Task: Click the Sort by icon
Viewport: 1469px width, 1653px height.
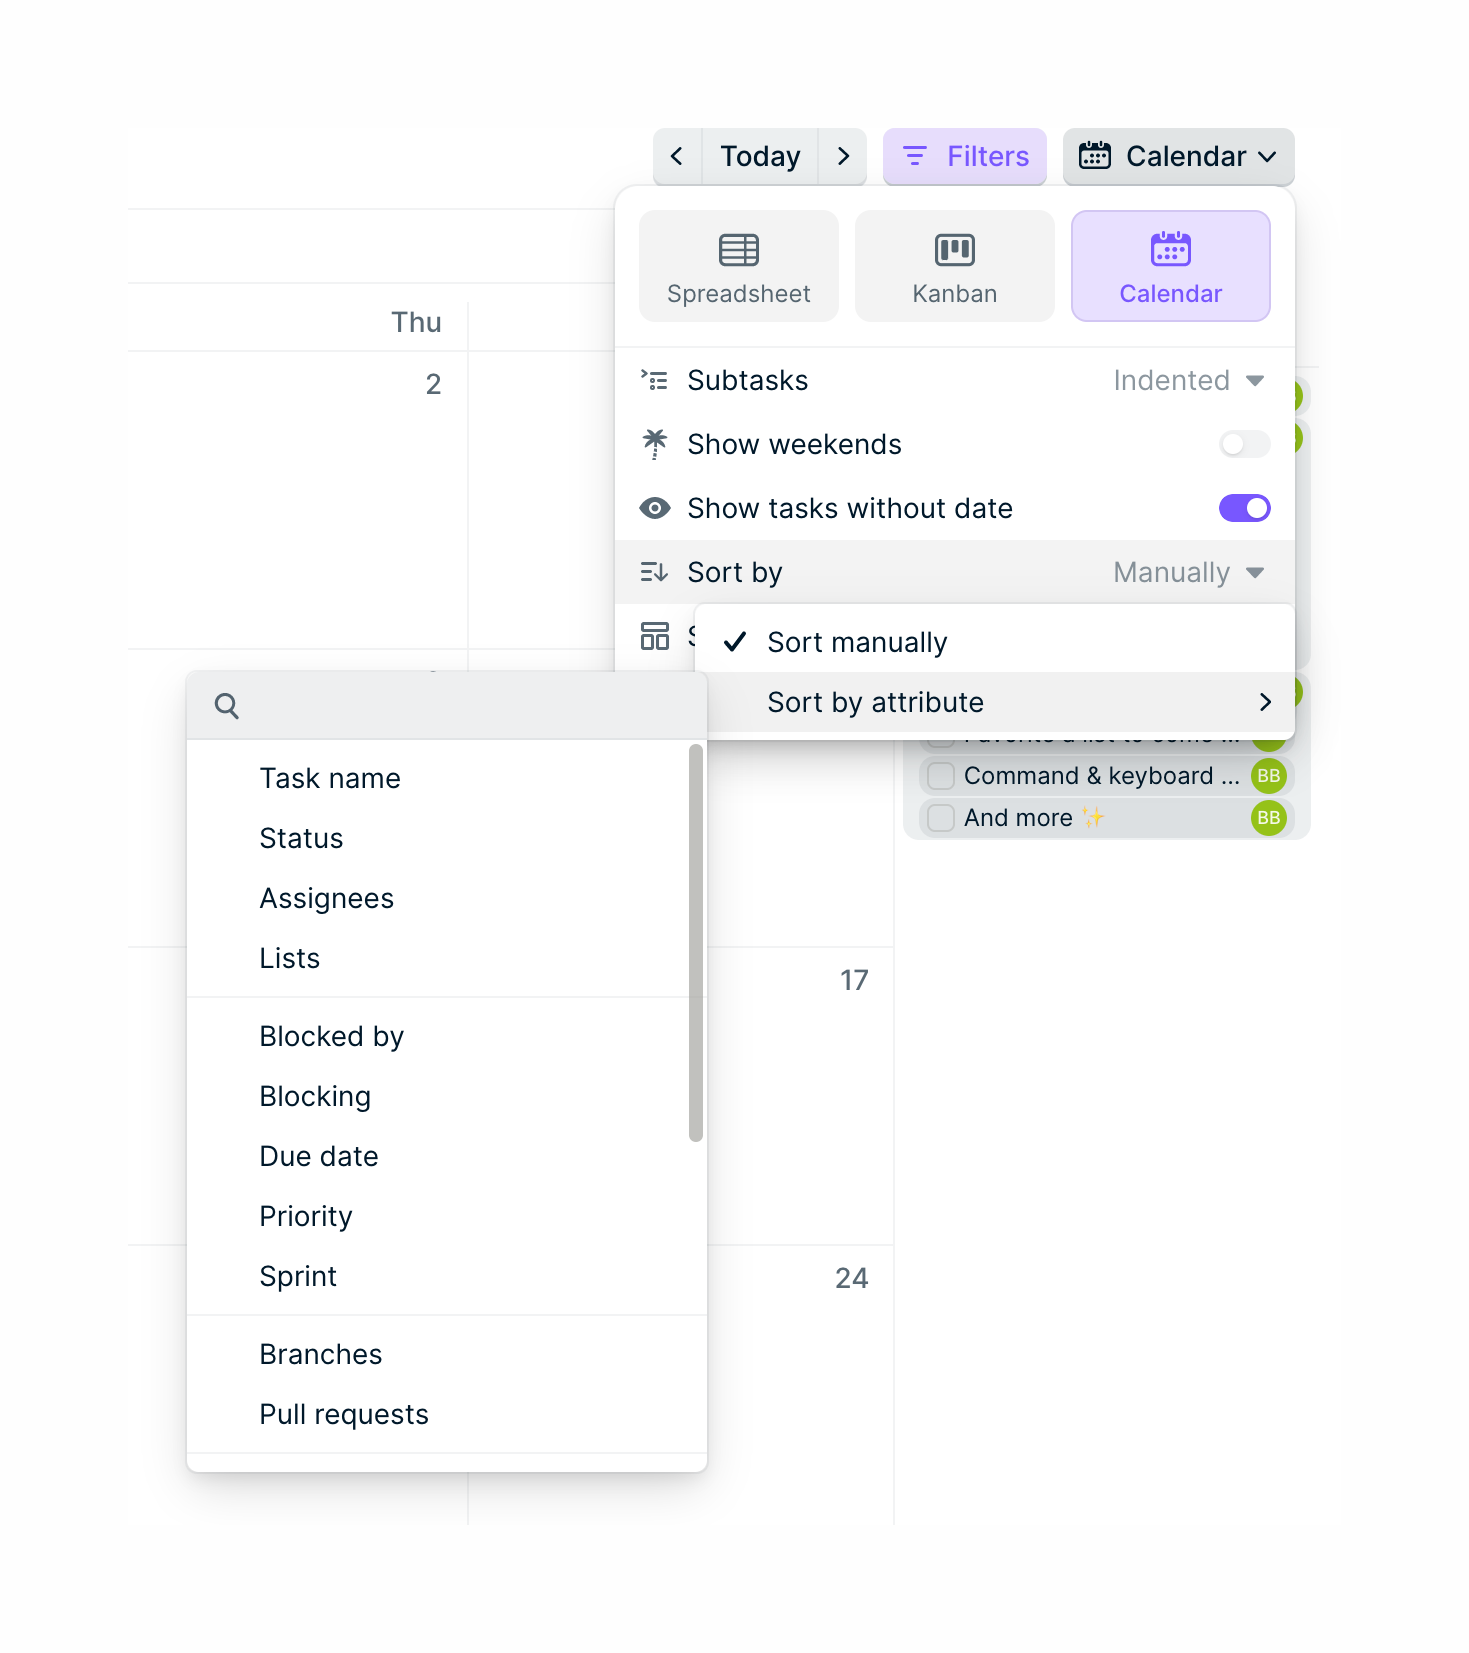Action: [x=655, y=572]
